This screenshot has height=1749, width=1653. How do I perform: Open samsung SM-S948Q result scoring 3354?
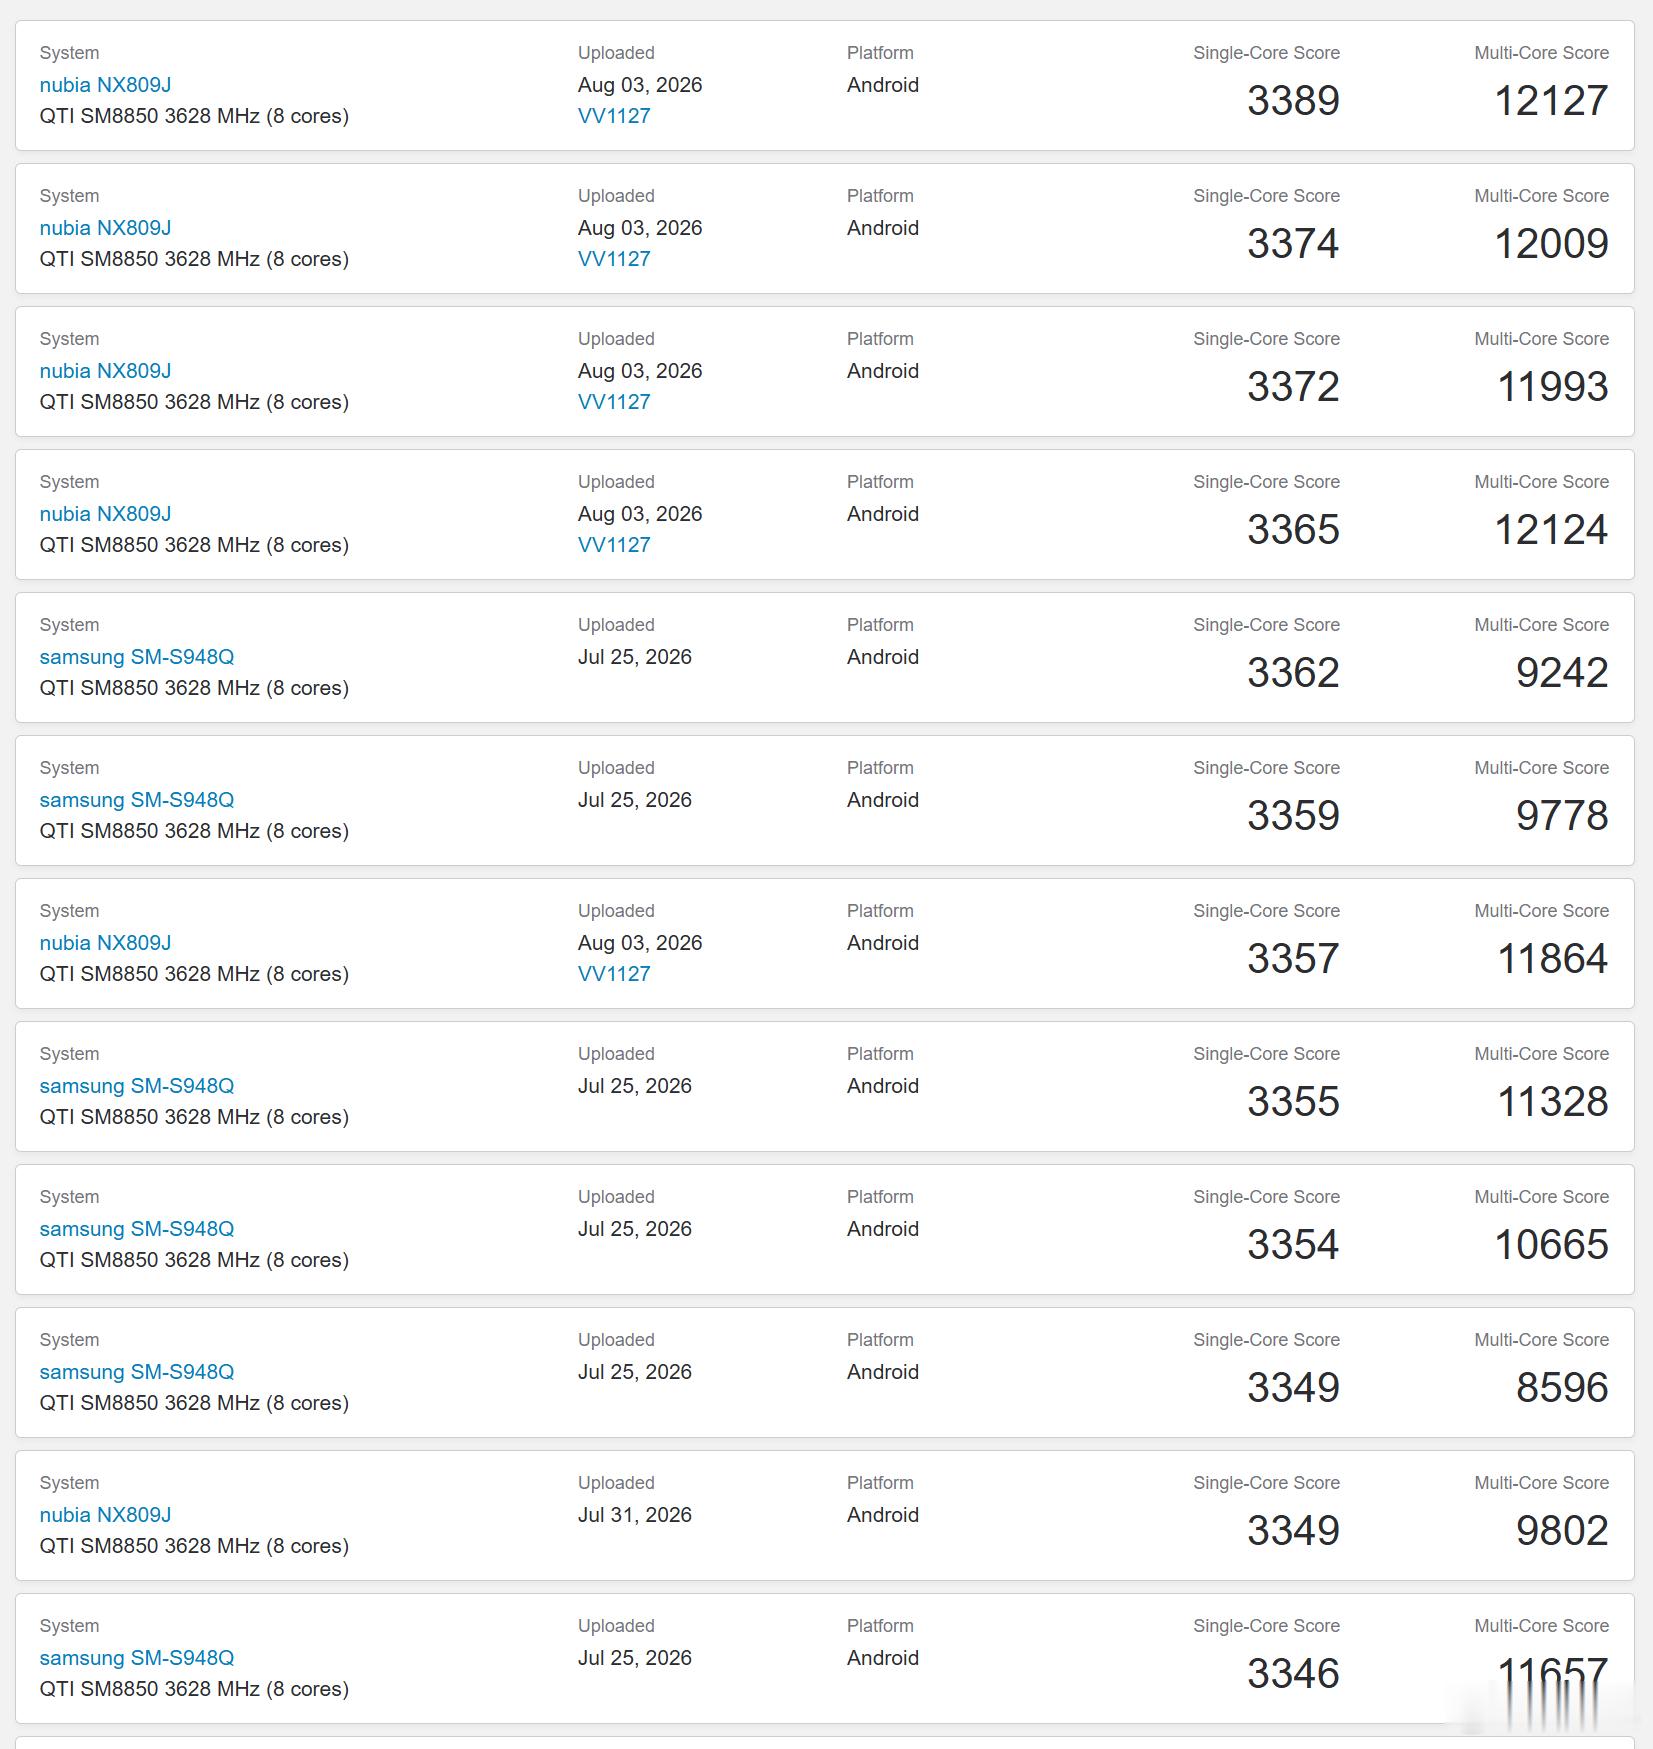point(137,1229)
